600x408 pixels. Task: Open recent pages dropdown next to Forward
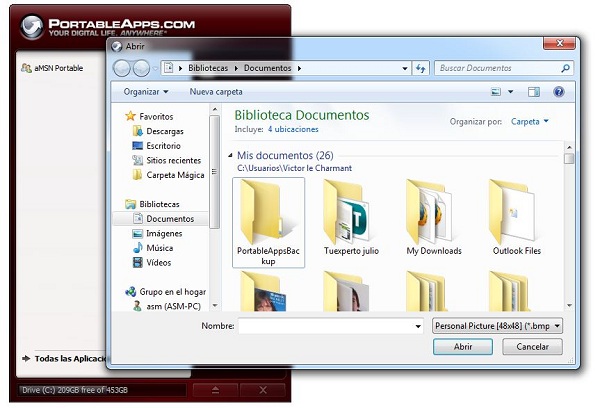(x=155, y=69)
